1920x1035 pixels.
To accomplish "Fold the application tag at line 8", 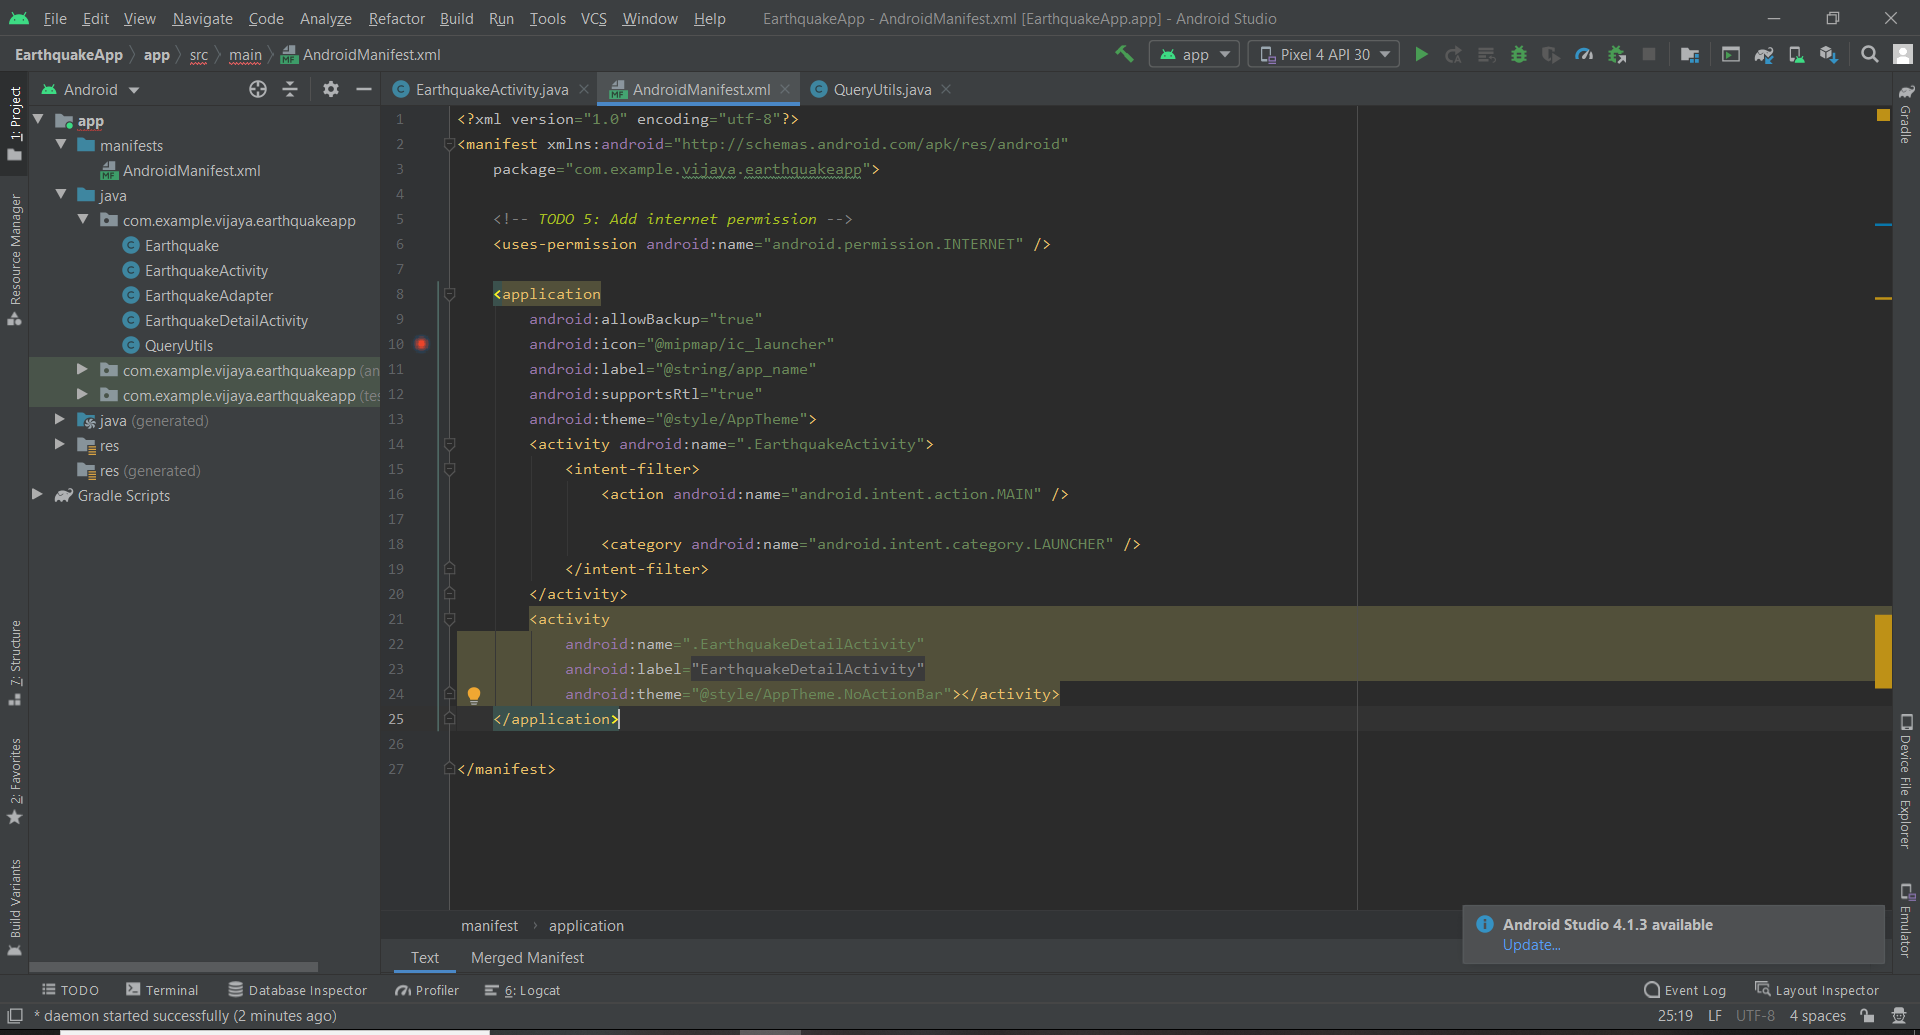I will [x=449, y=294].
